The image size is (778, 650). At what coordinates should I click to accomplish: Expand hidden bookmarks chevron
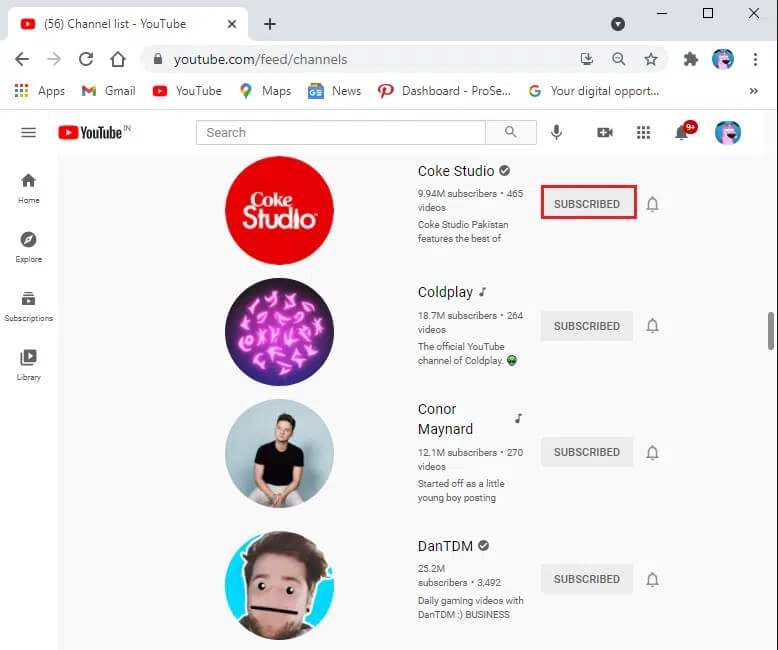(754, 91)
